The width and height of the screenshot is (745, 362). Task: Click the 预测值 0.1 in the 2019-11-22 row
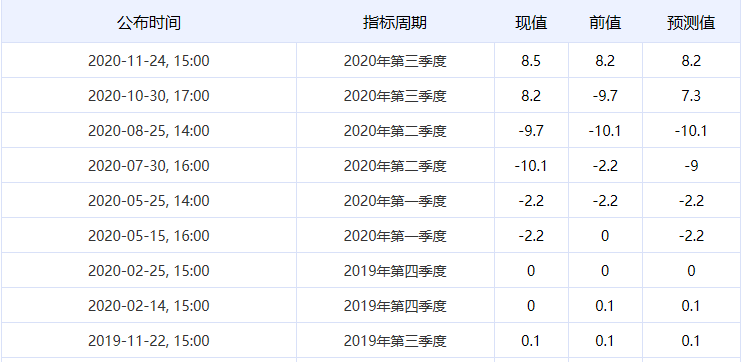tap(691, 341)
